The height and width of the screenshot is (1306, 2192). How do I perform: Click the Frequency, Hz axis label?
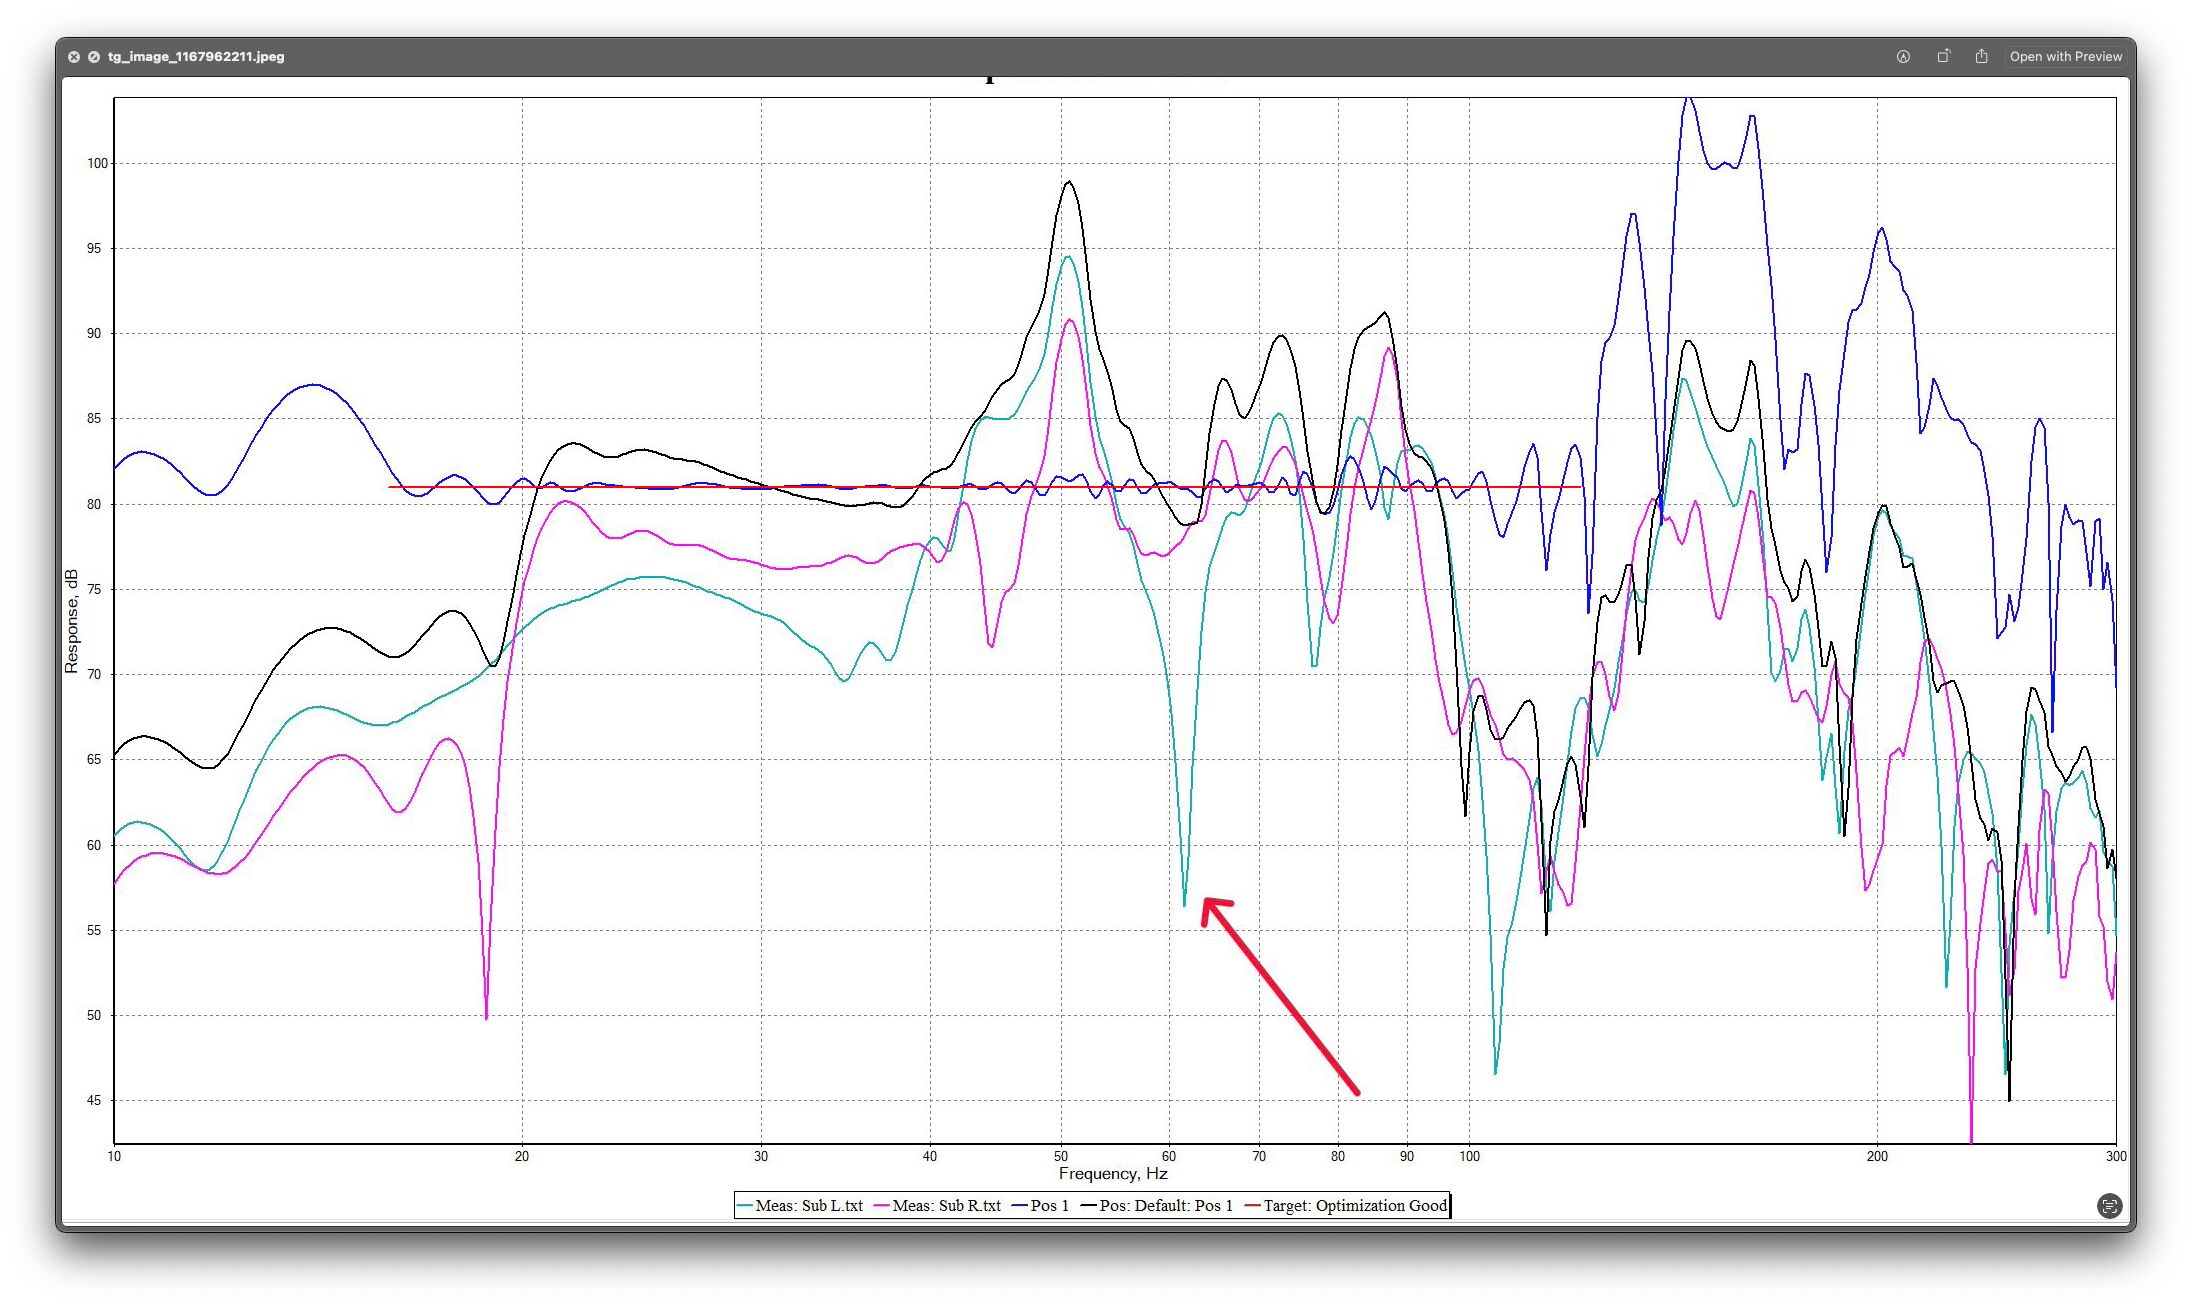point(1112,1174)
